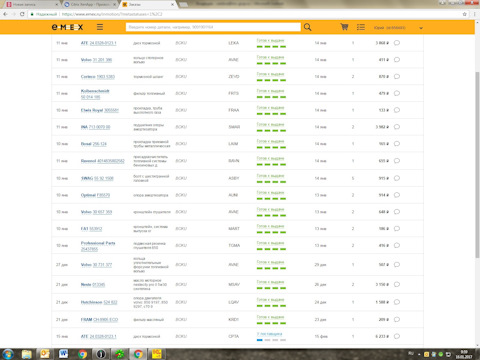
Task: Expand the user account dropdown arrow
Action: click(x=421, y=28)
